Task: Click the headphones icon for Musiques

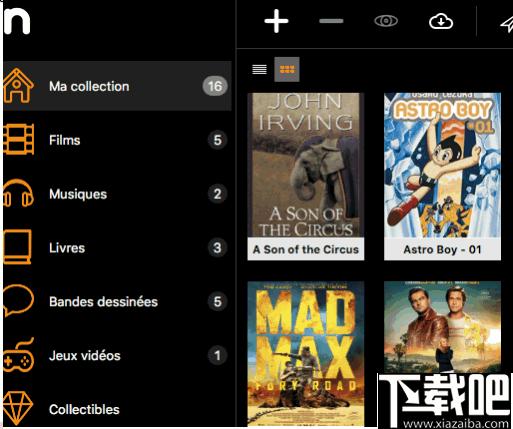Action: point(18,193)
